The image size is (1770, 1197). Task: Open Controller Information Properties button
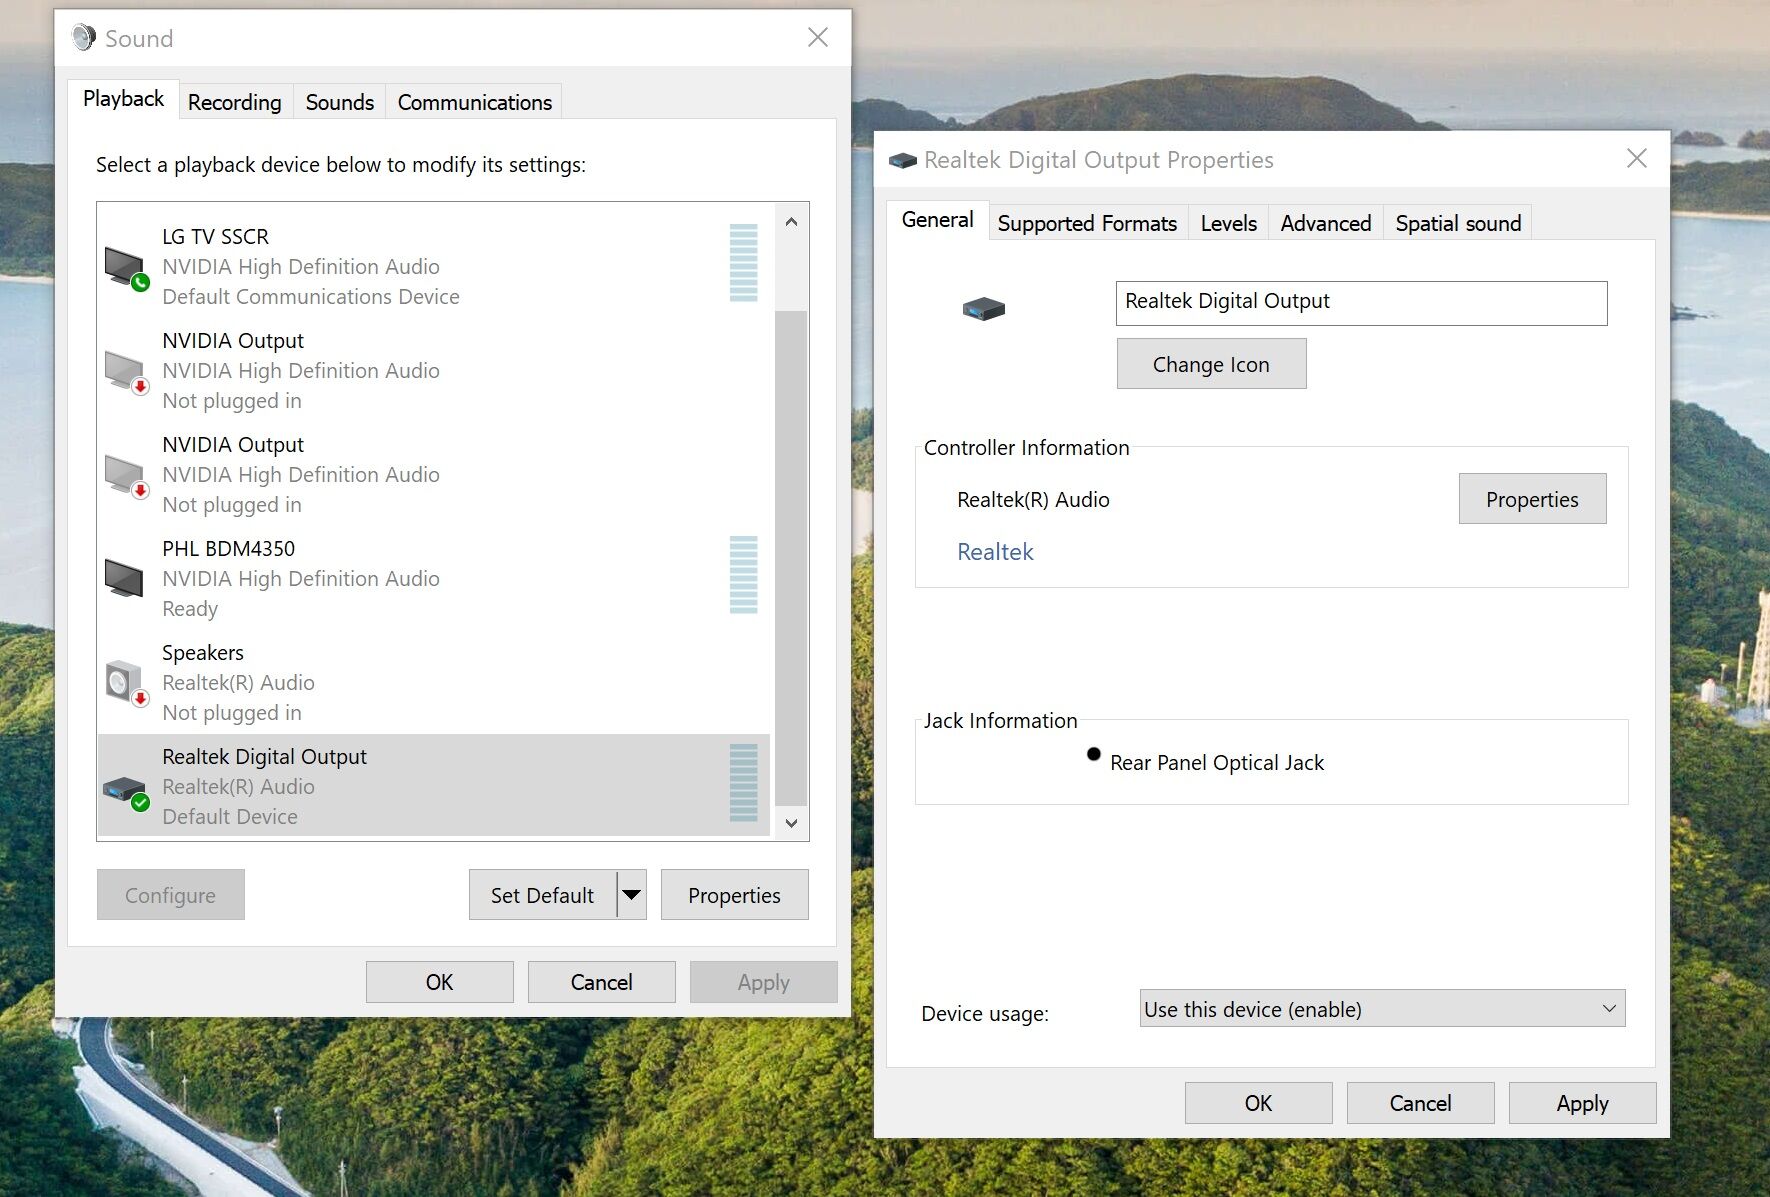point(1532,499)
